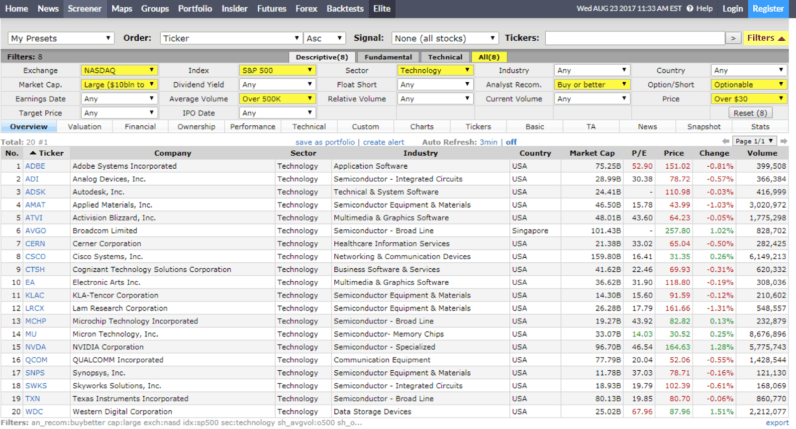Open the Index S&P 500 dropdown
Screen dimensions: 796x429
point(277,71)
